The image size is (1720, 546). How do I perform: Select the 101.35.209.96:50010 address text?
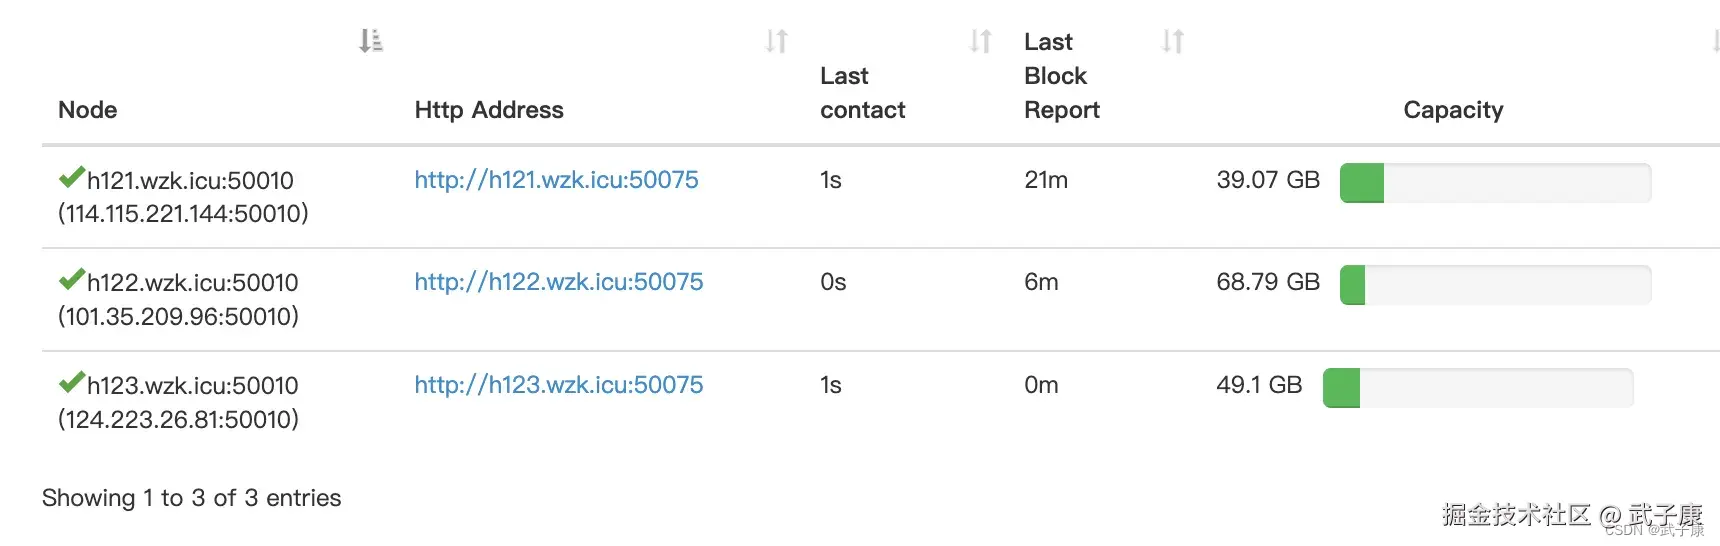179,317
